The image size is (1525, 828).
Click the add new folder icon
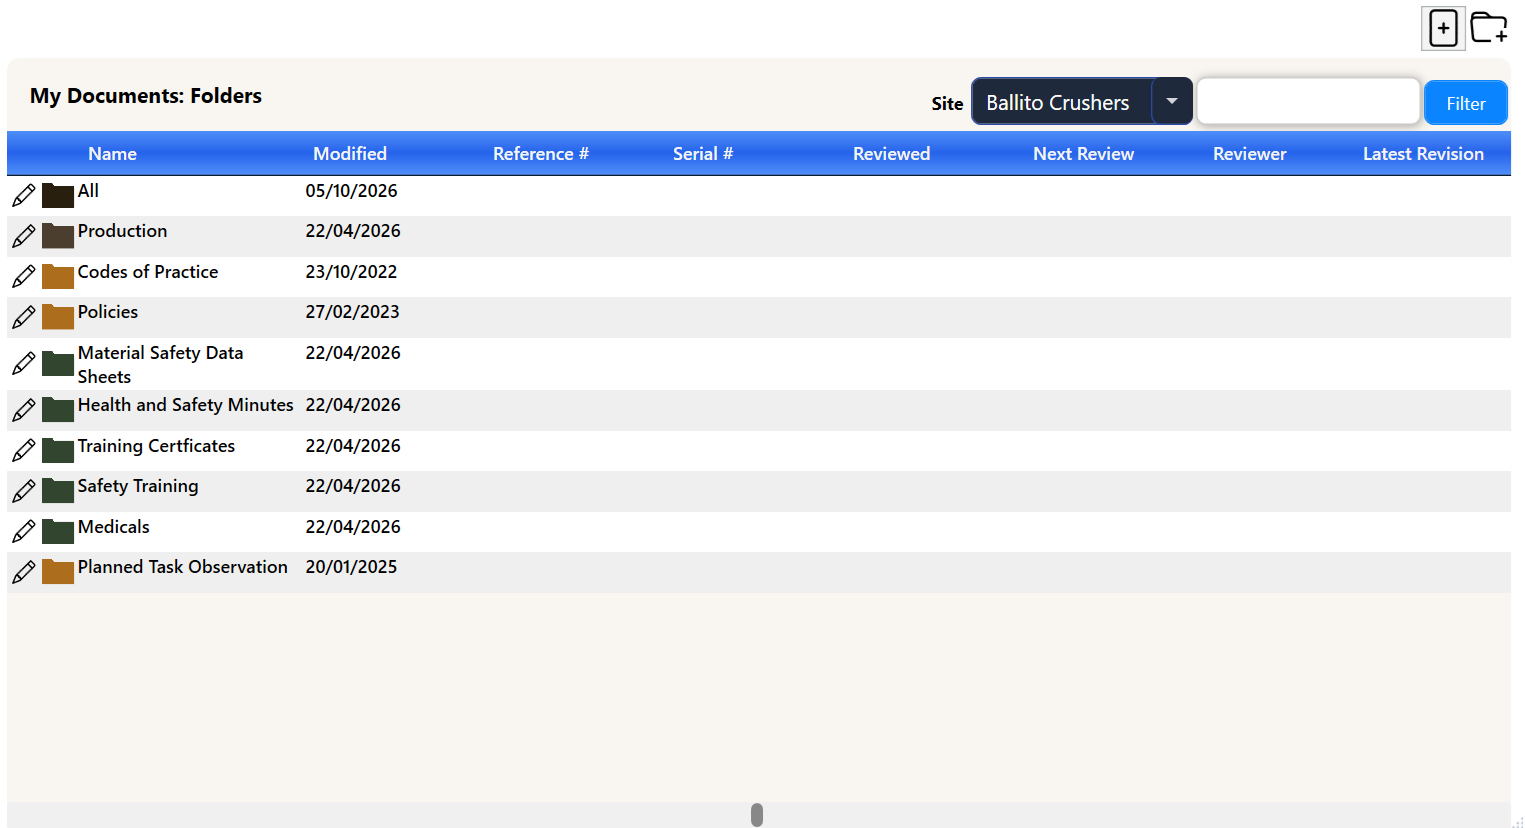(1489, 28)
